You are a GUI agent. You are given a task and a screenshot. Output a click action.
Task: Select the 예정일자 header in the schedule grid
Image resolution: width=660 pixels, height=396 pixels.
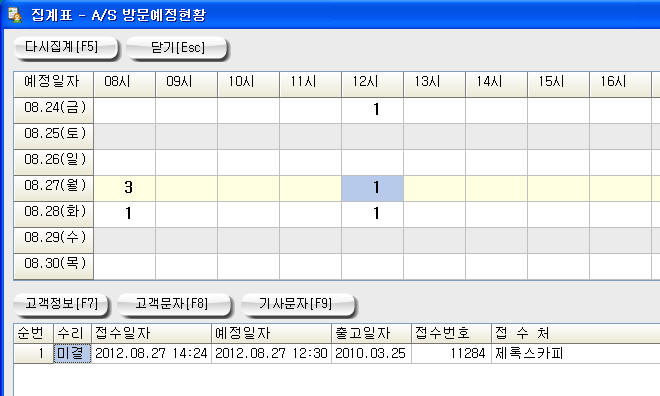coord(53,85)
